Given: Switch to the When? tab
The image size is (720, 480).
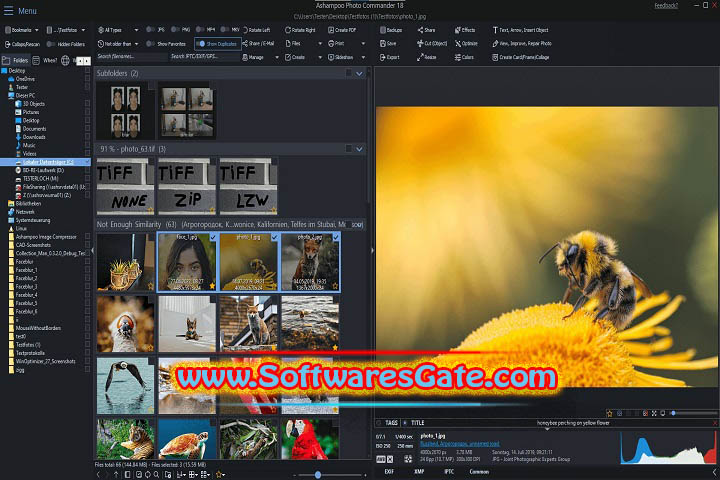Looking at the screenshot, I should pos(45,60).
